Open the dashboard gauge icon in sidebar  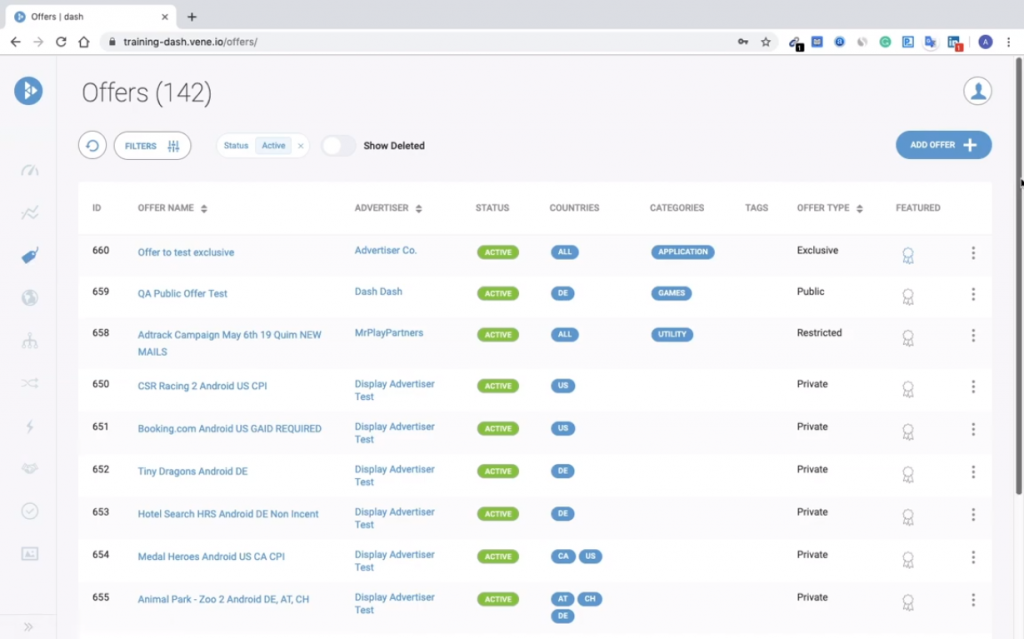click(x=30, y=170)
